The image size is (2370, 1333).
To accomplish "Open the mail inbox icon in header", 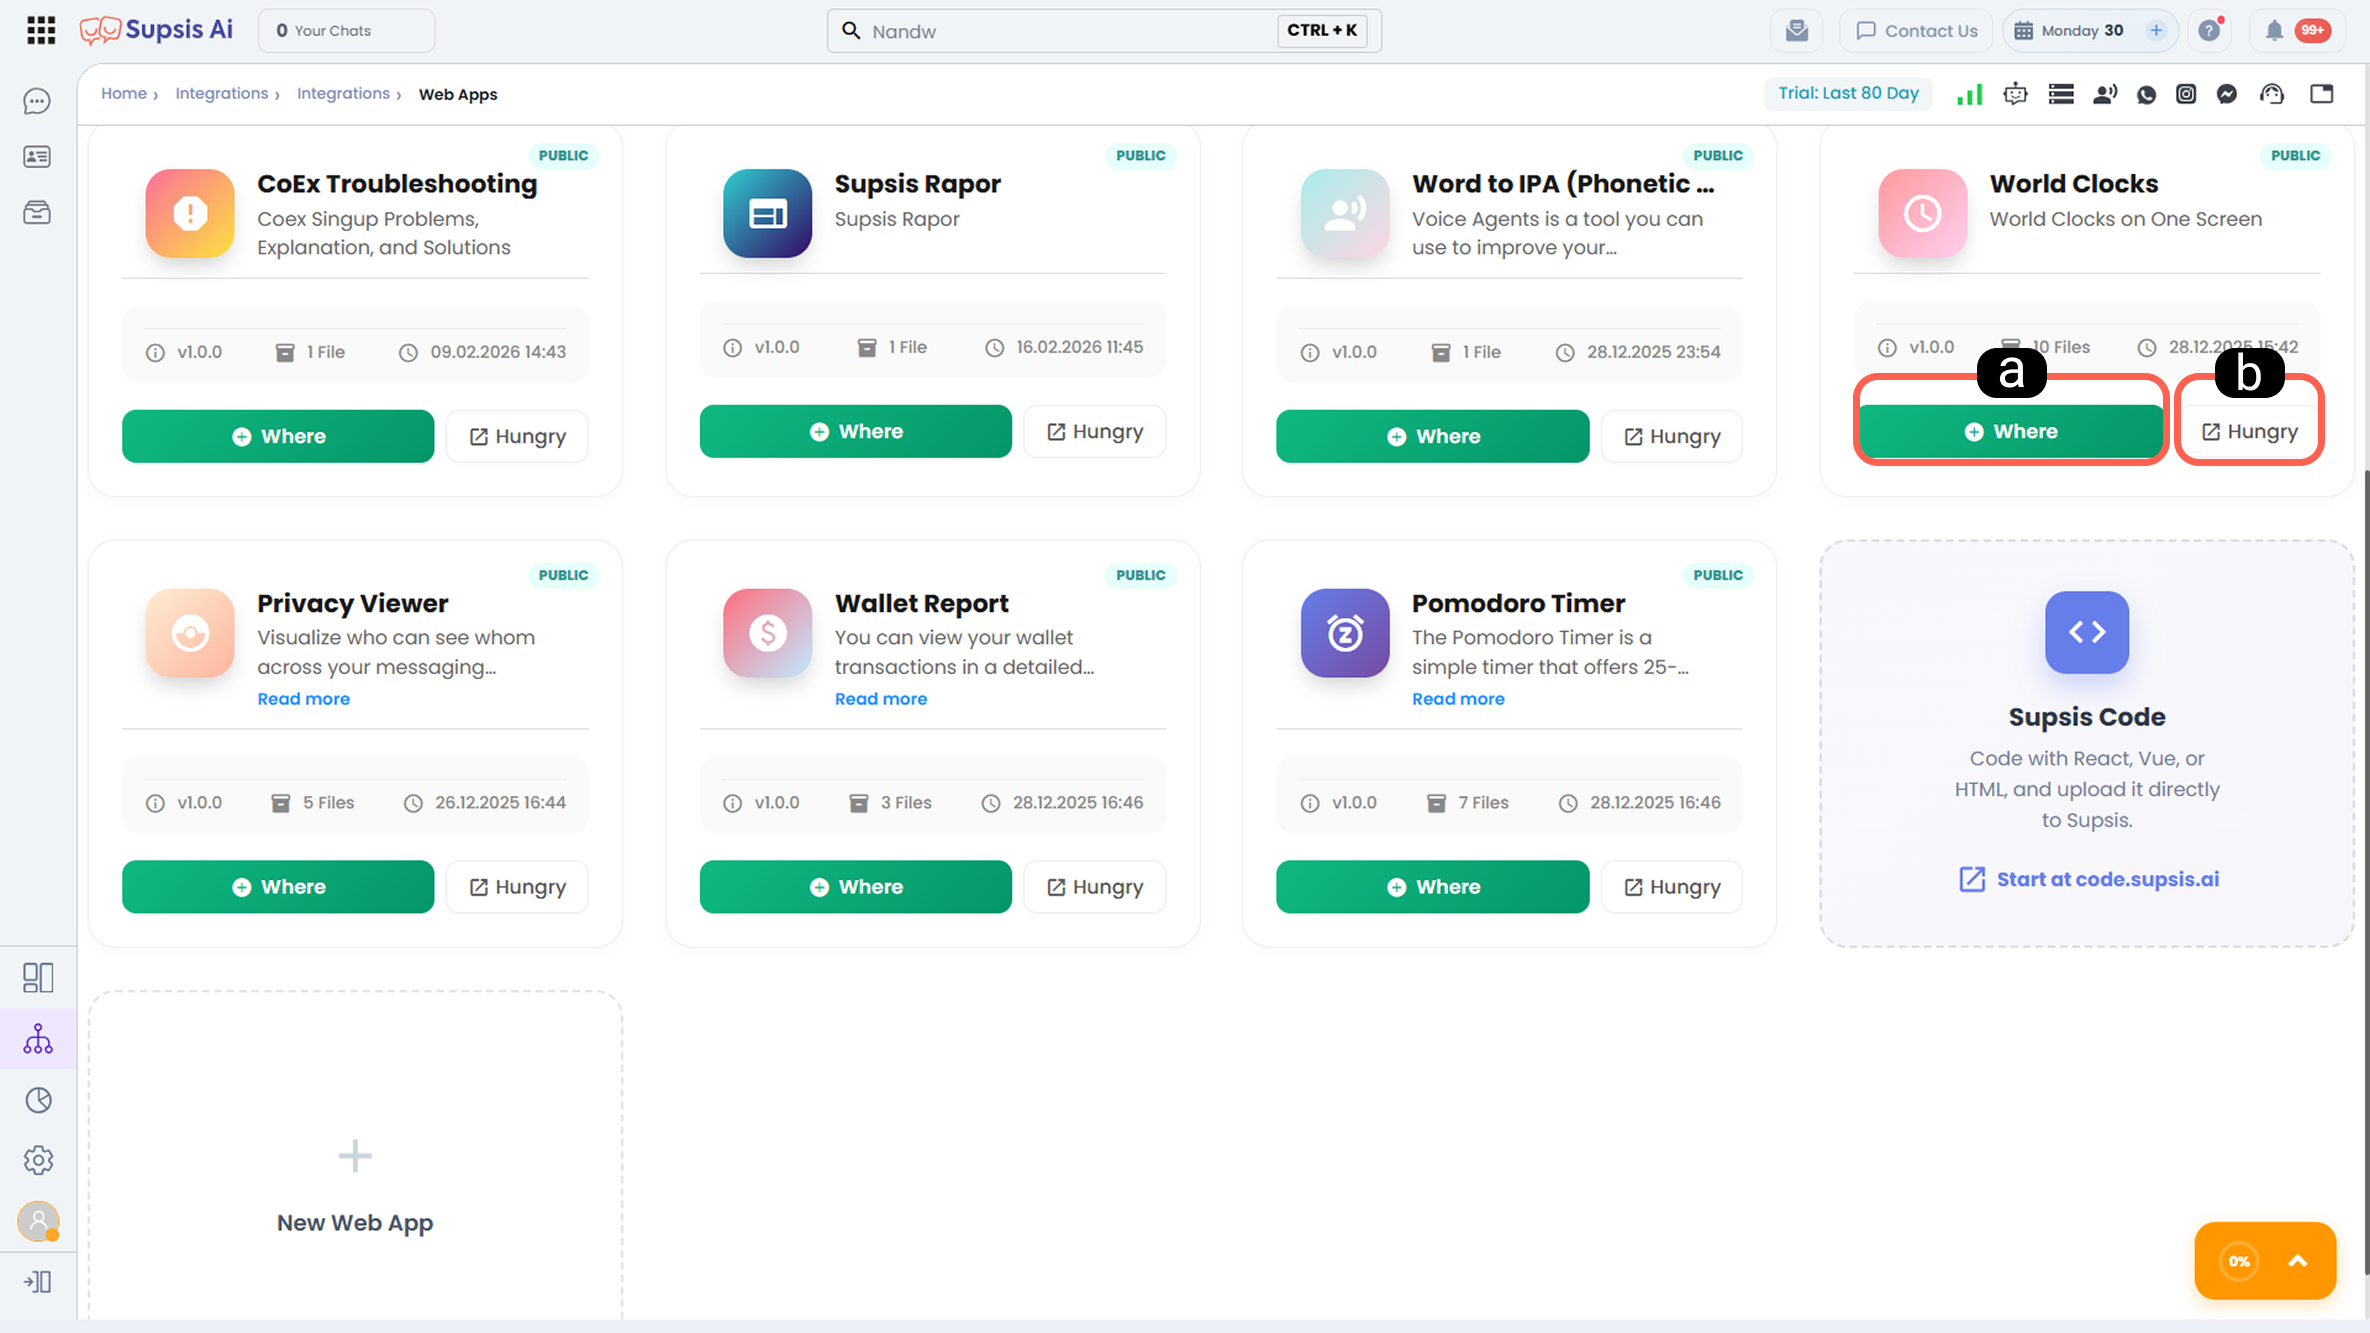I will tap(1797, 30).
